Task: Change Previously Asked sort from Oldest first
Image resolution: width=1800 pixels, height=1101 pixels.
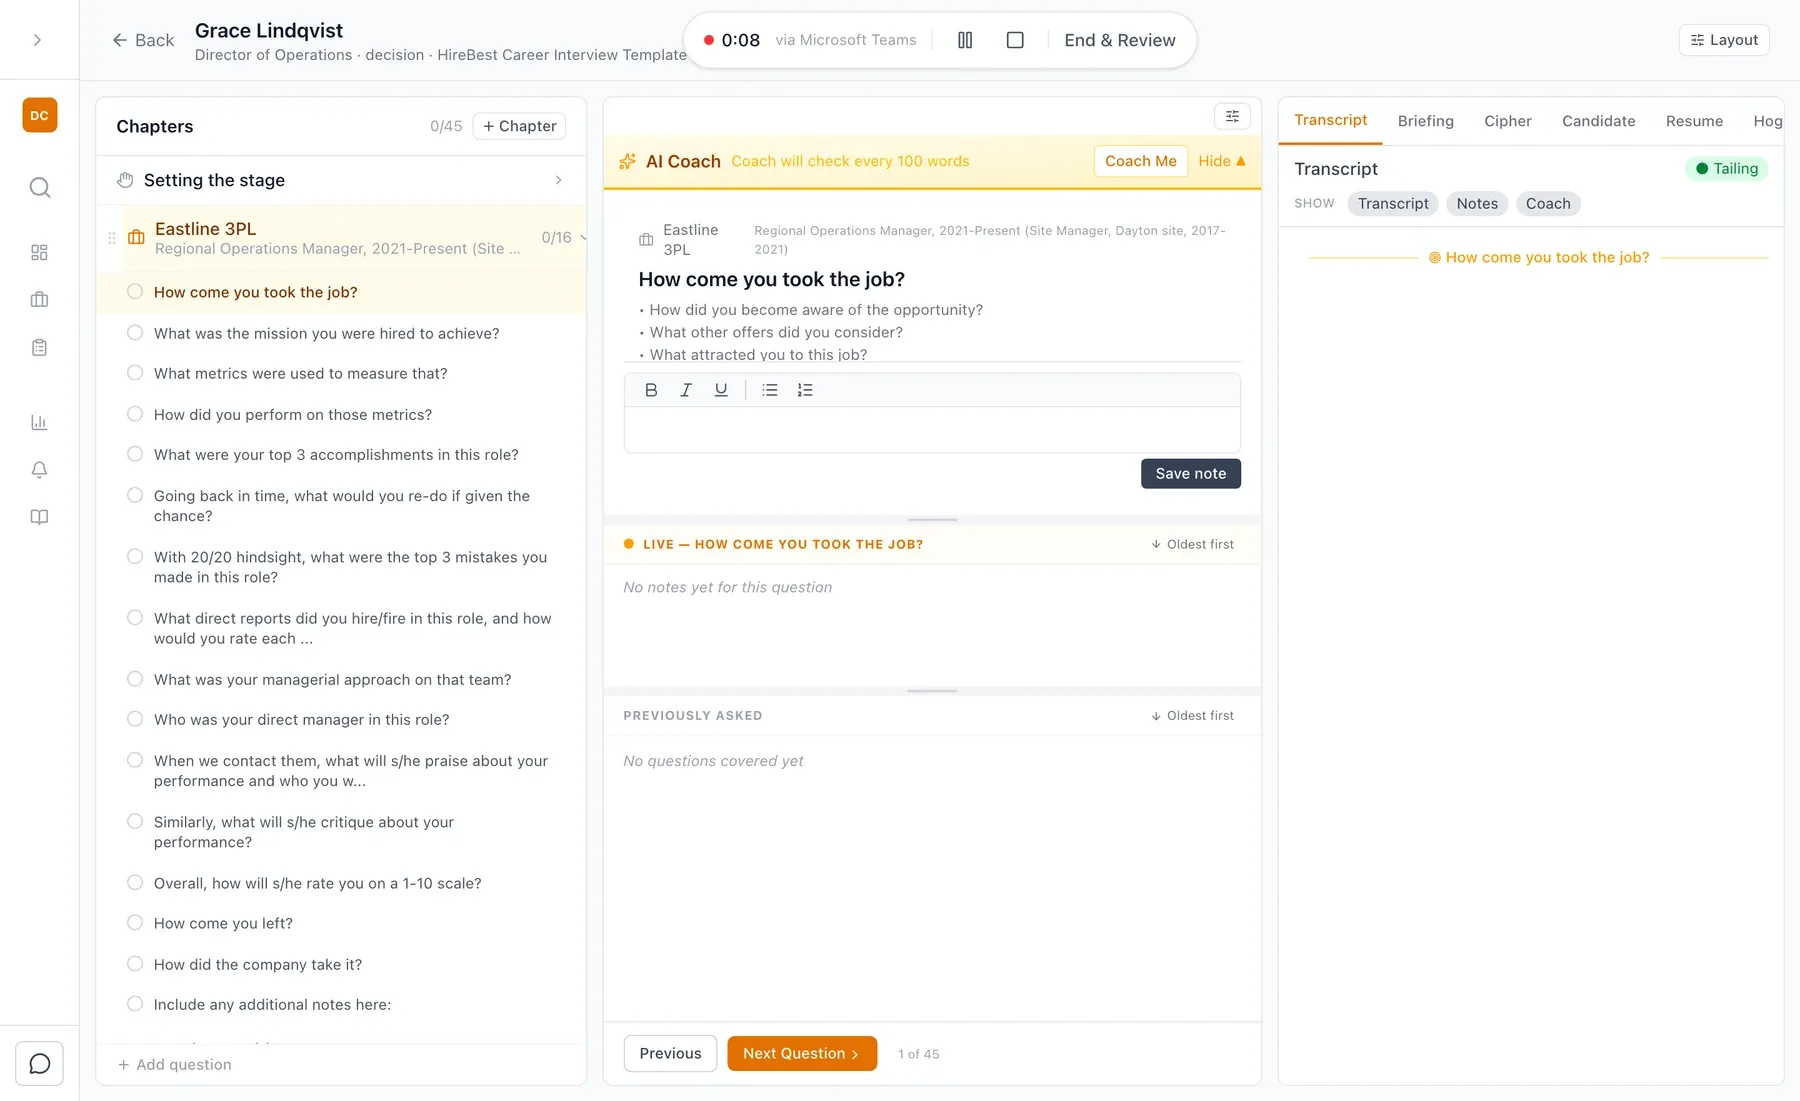Action: pos(1192,715)
